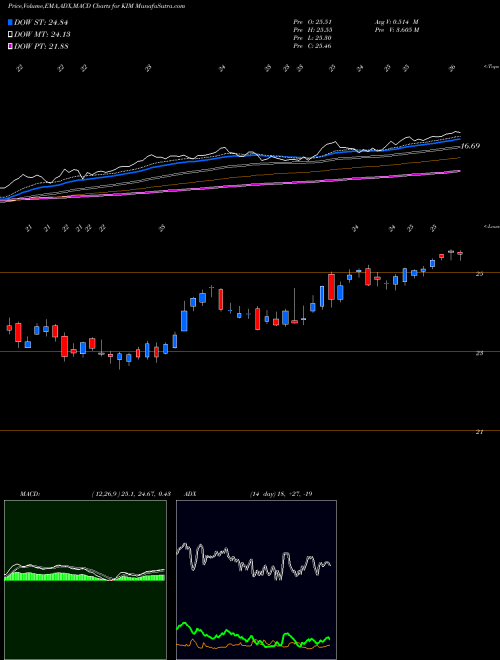
Task: Click the '<Lows' label at right edge
Action: click(x=491, y=226)
